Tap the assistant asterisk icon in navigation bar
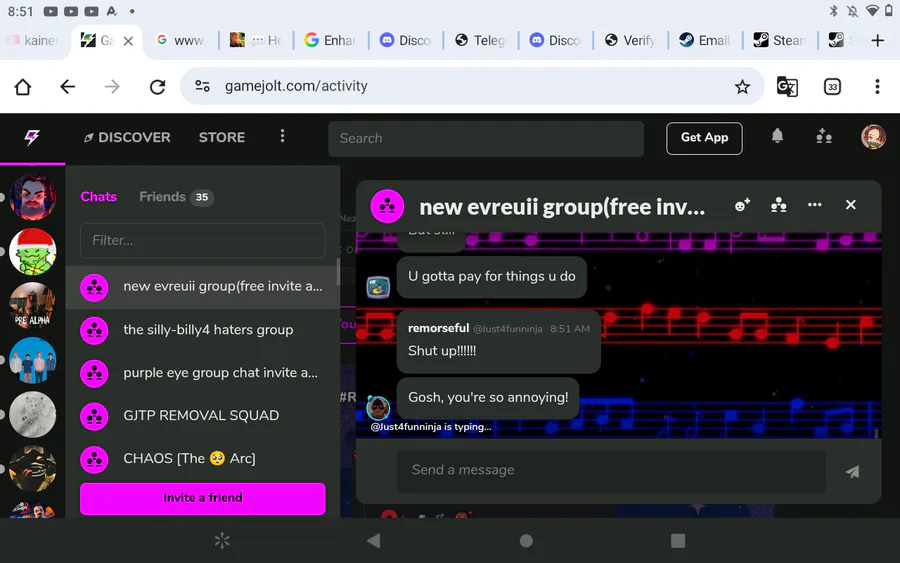The height and width of the screenshot is (563, 900). click(x=222, y=541)
